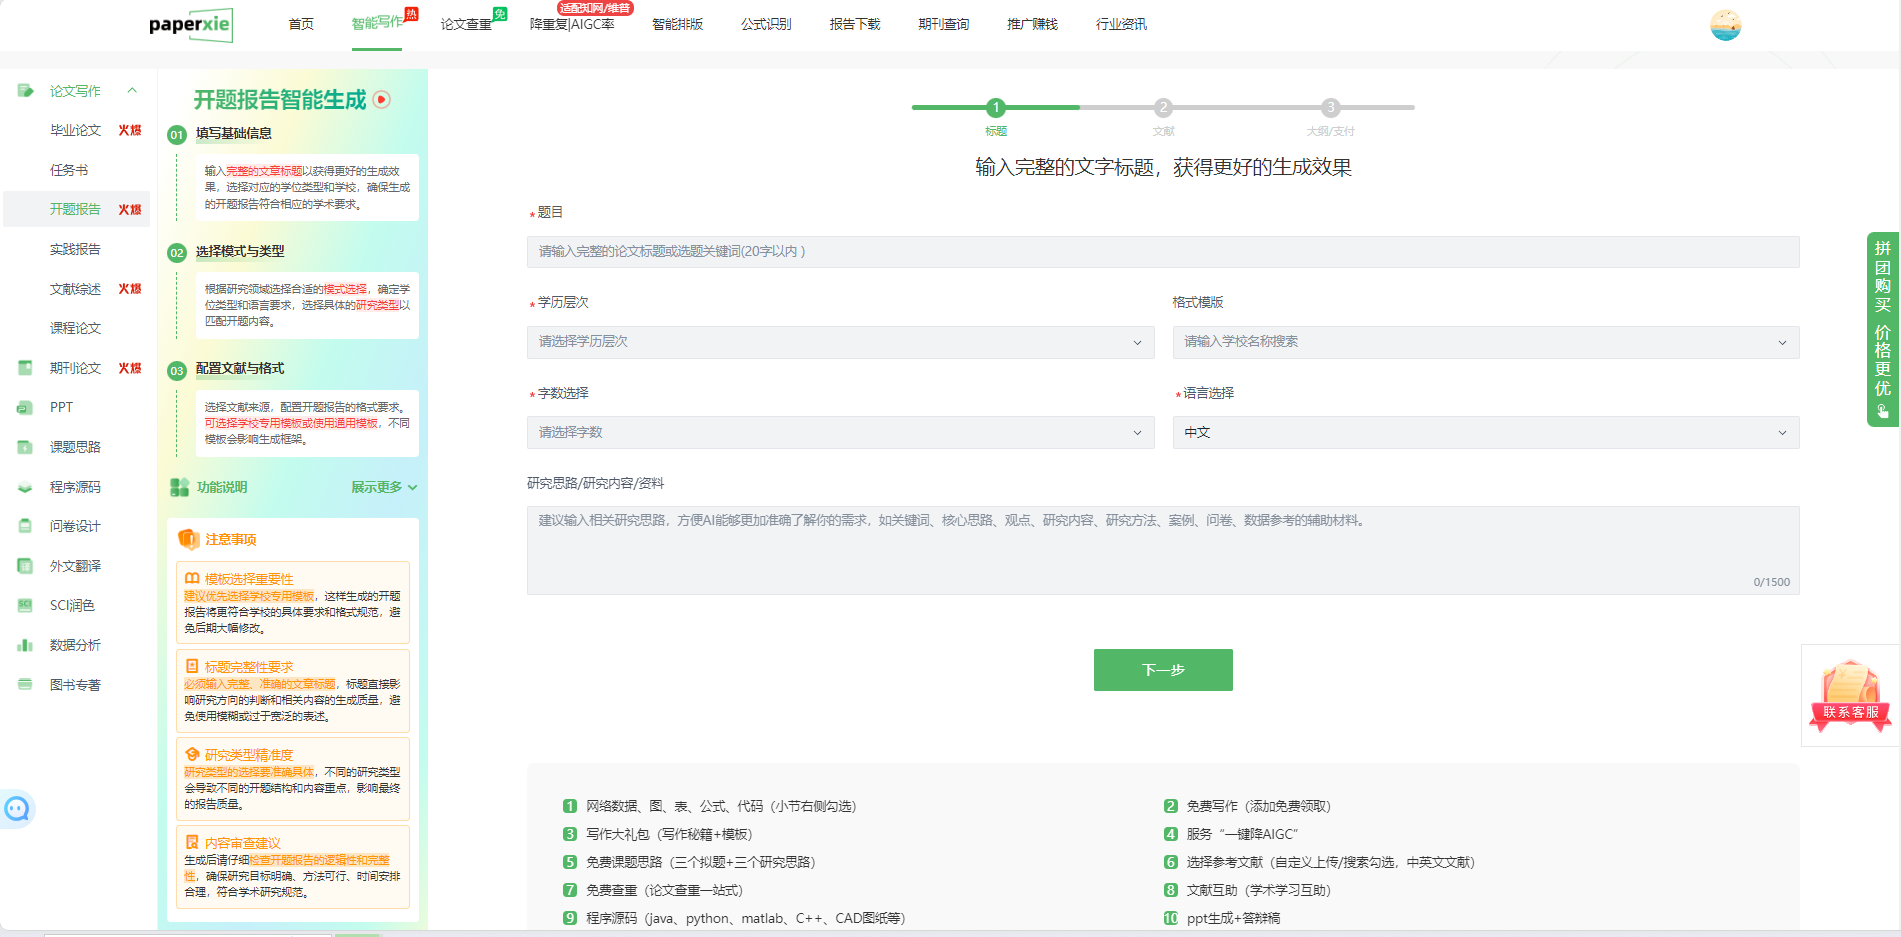Open 程序源码 from the sidebar

[75, 487]
